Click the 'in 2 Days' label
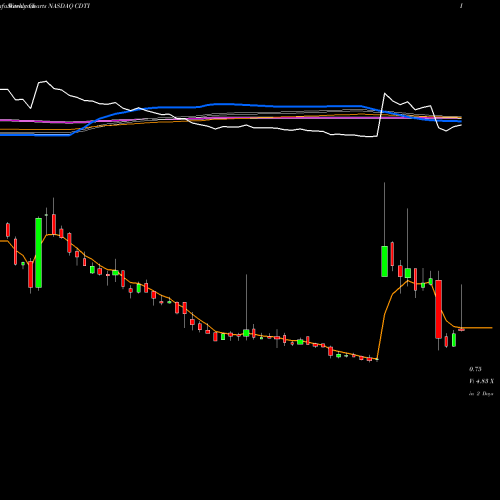 (481, 394)
